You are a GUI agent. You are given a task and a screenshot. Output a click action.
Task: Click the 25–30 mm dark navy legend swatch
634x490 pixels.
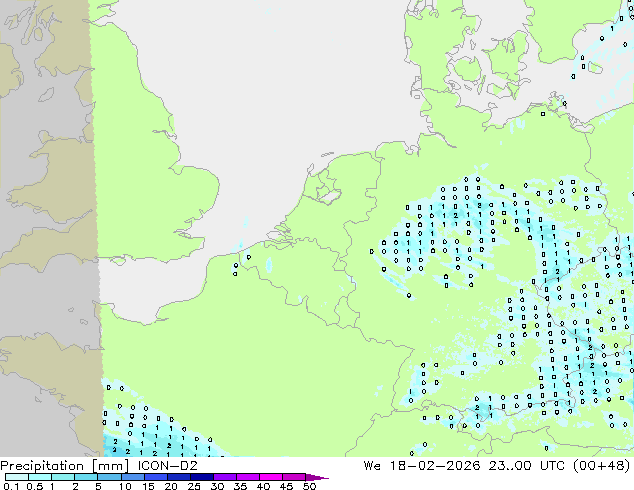[202, 477]
